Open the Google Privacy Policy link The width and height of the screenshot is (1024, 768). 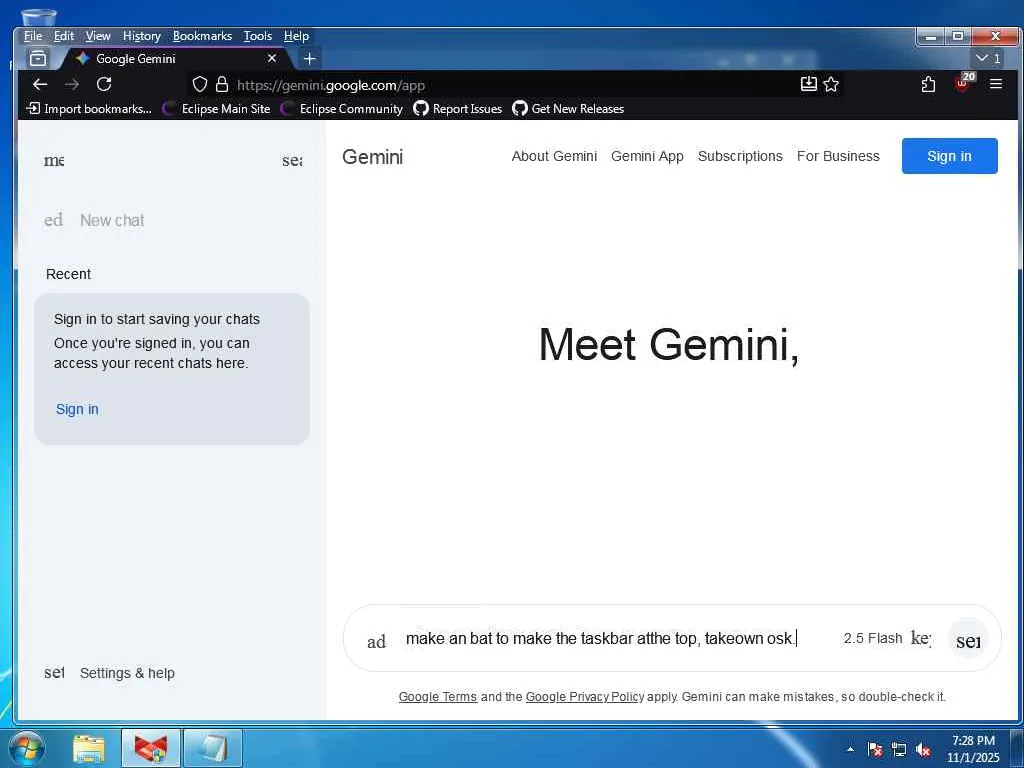click(x=584, y=697)
